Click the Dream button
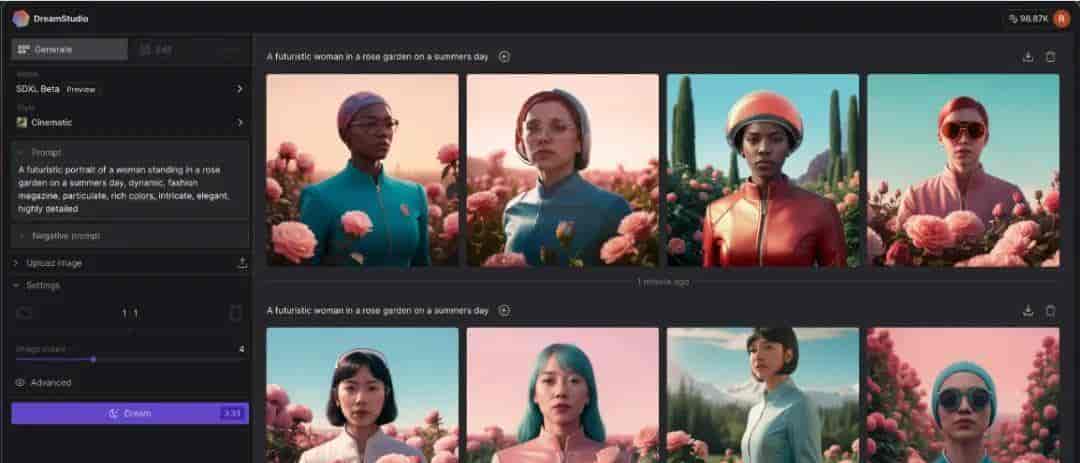This screenshot has height=463, width=1080. coord(129,413)
